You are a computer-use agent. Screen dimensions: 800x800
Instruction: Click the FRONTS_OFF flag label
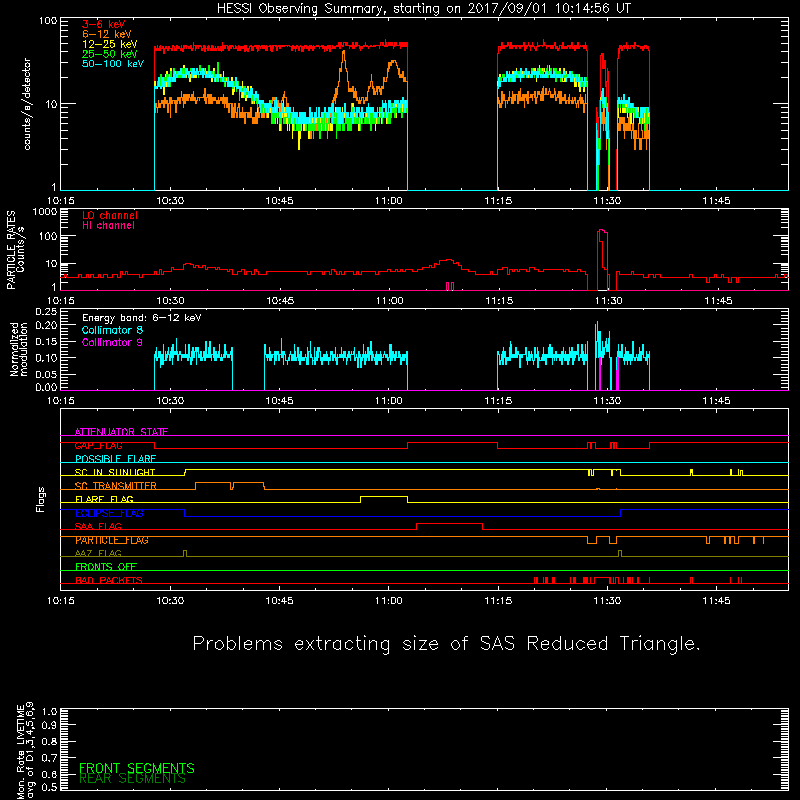coord(106,567)
